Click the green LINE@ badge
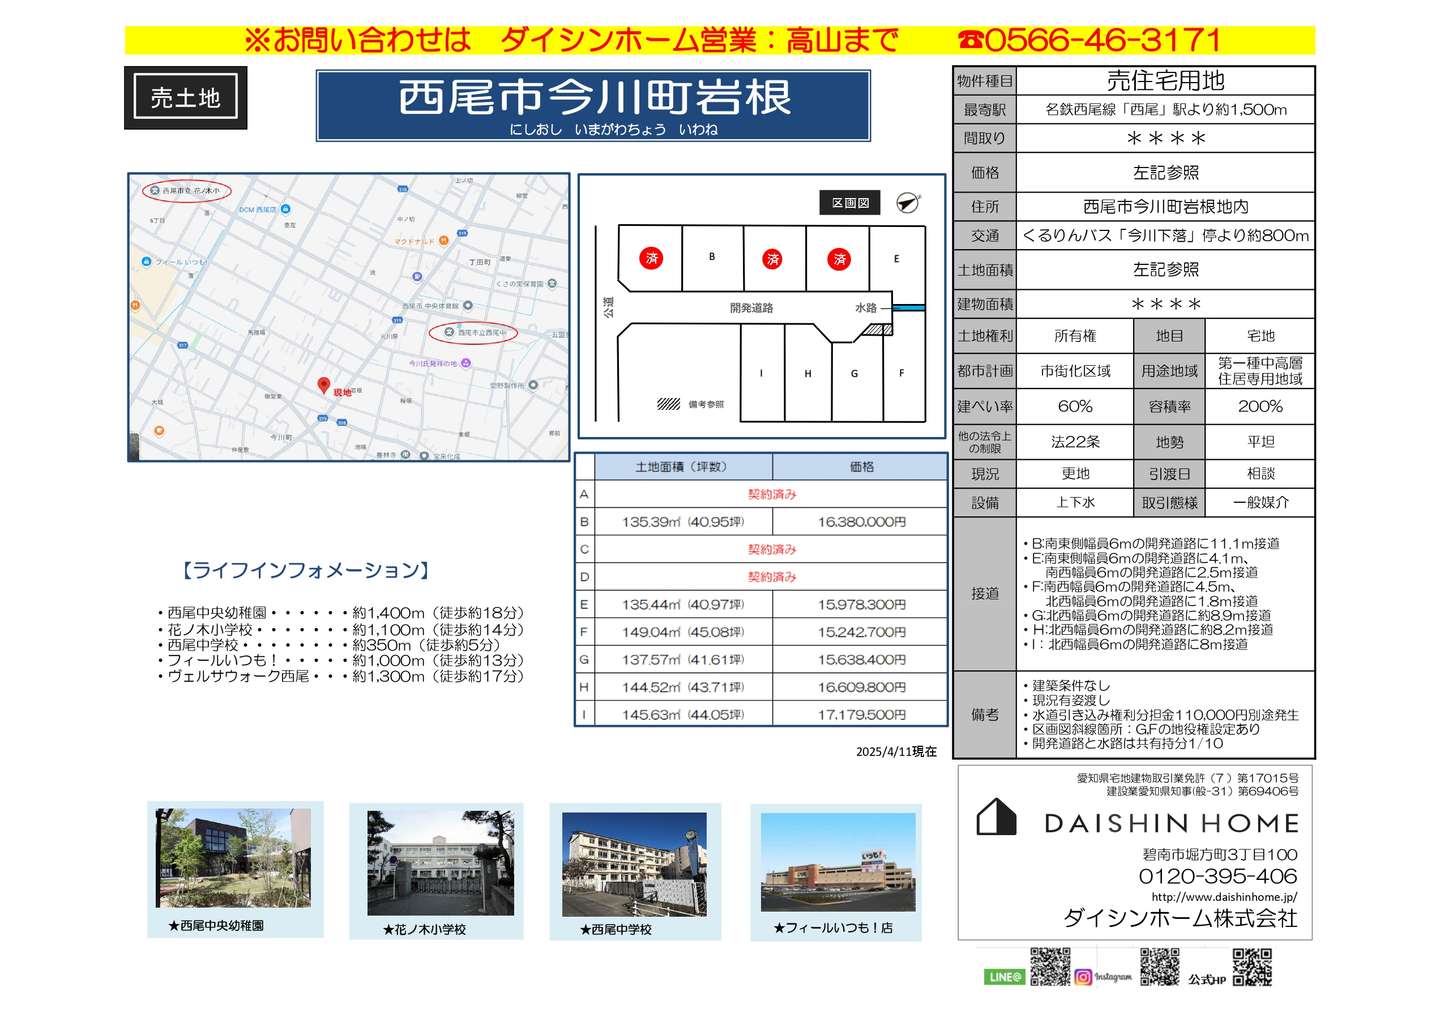The width and height of the screenshot is (1440, 1018). click(x=1005, y=977)
